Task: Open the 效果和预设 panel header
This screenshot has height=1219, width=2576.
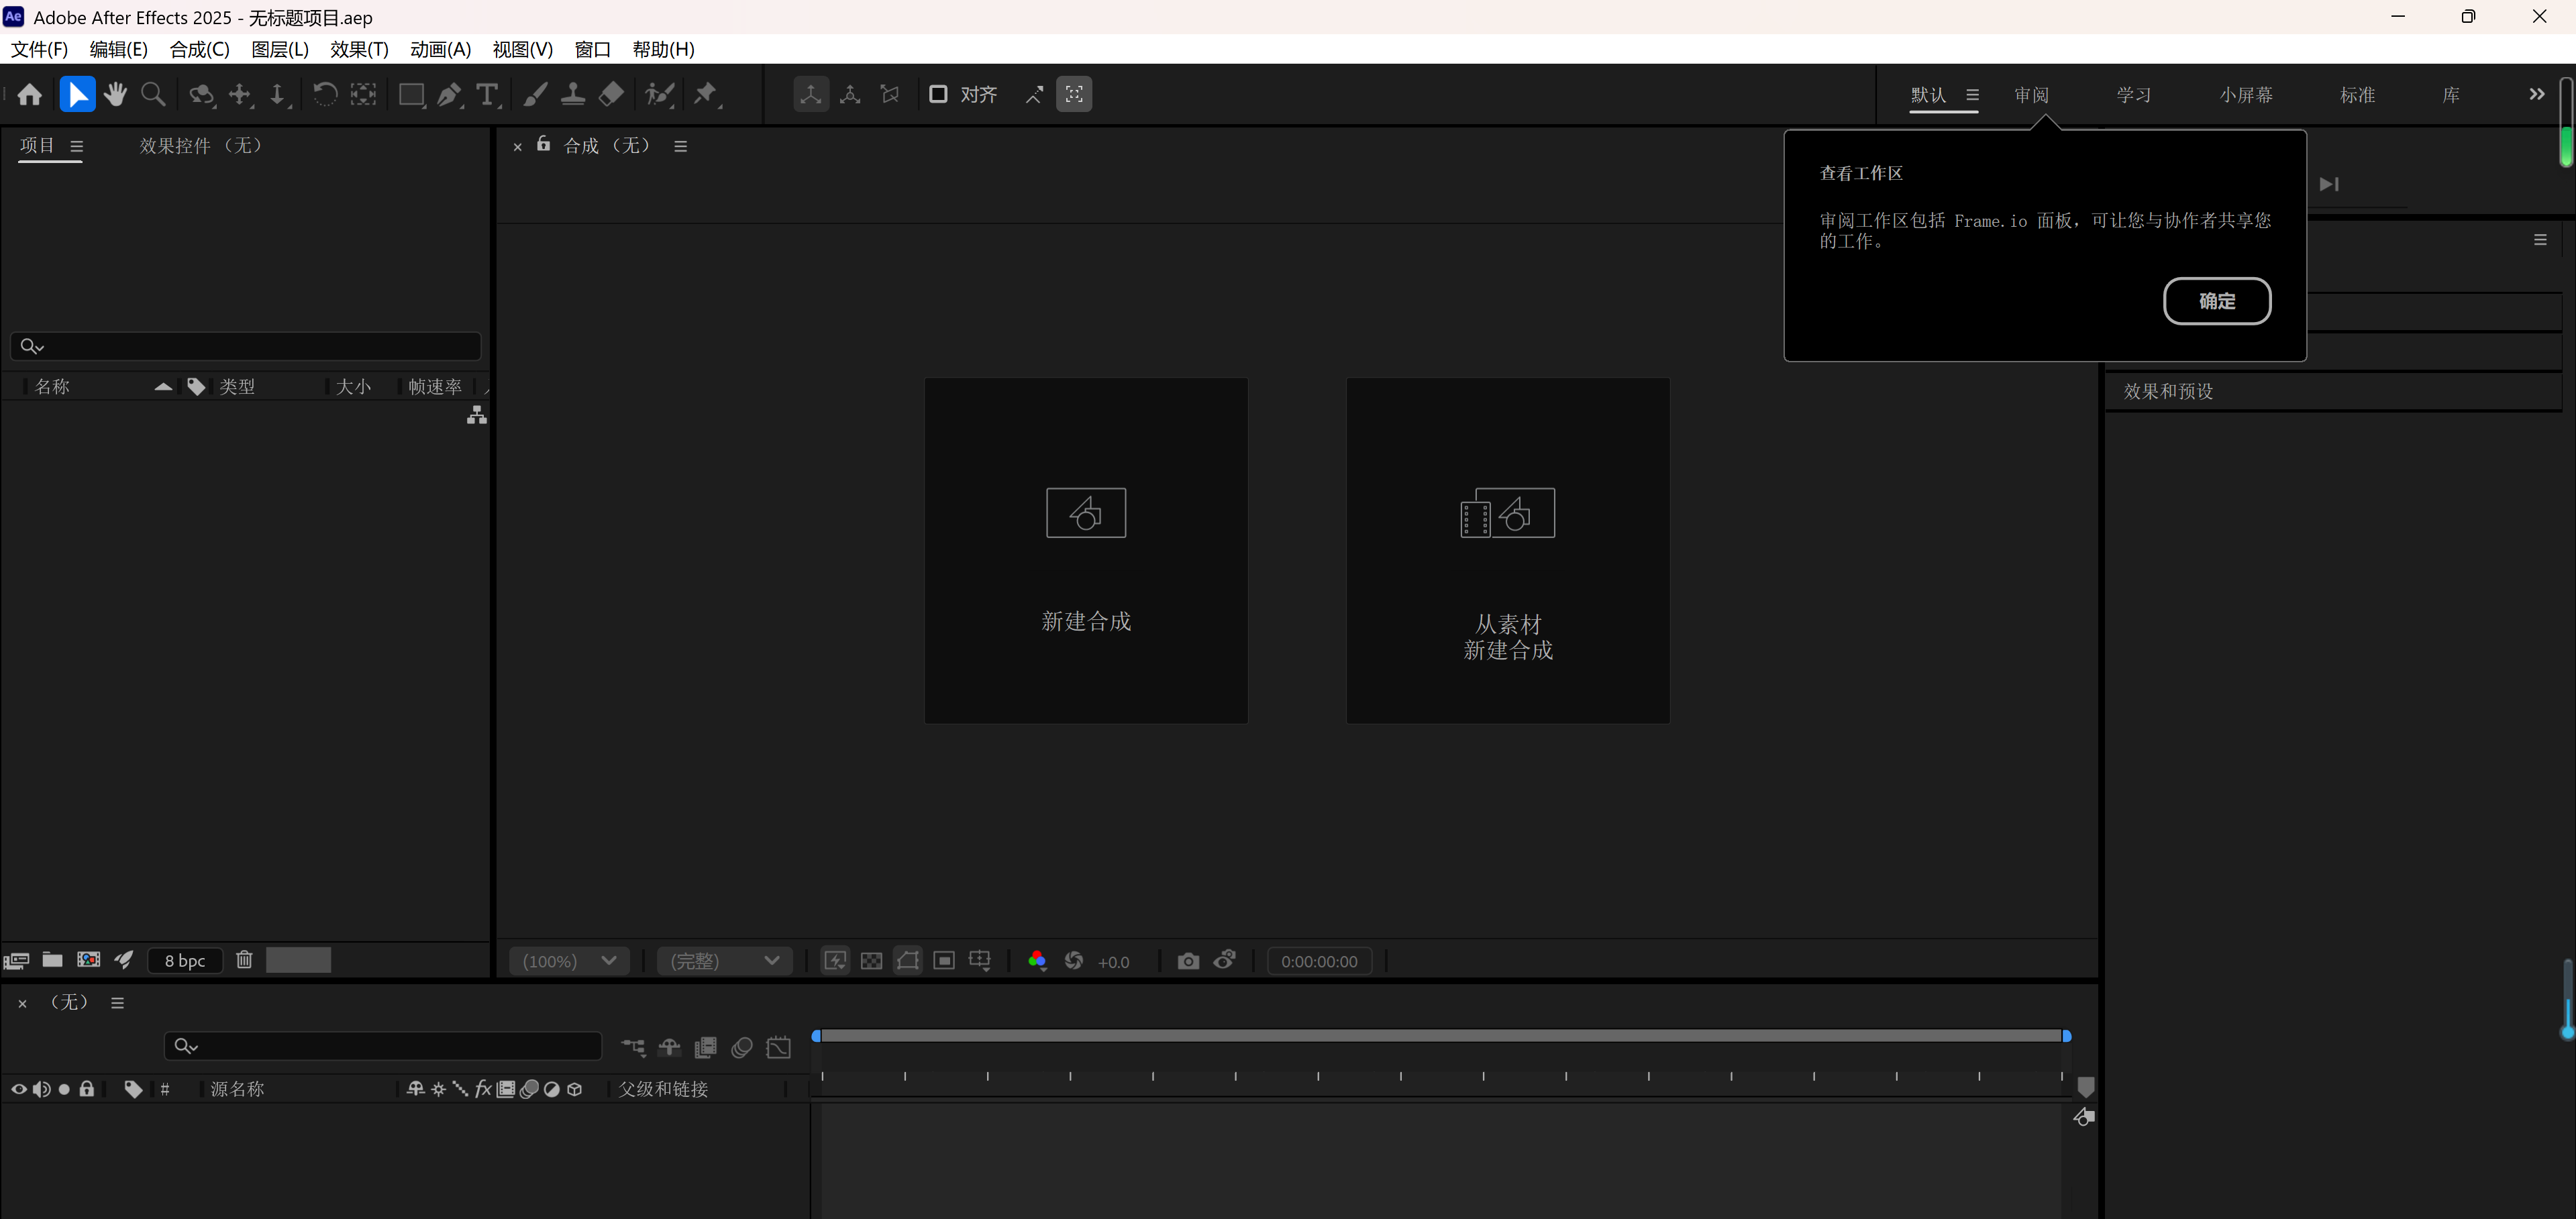Action: coord(2332,391)
